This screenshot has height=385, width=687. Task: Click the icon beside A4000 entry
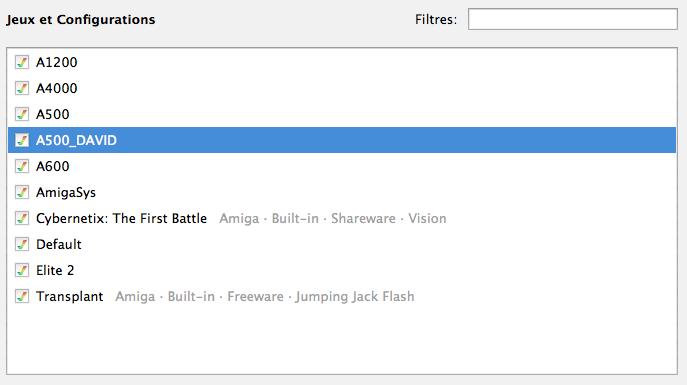click(x=22, y=88)
